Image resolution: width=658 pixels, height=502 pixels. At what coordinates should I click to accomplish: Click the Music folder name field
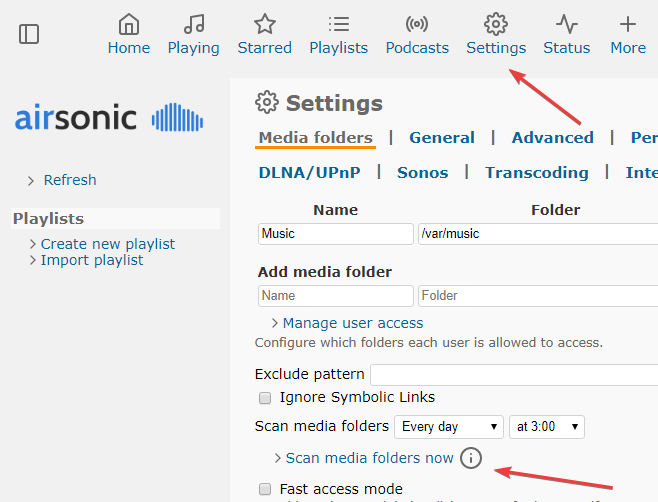coord(336,234)
